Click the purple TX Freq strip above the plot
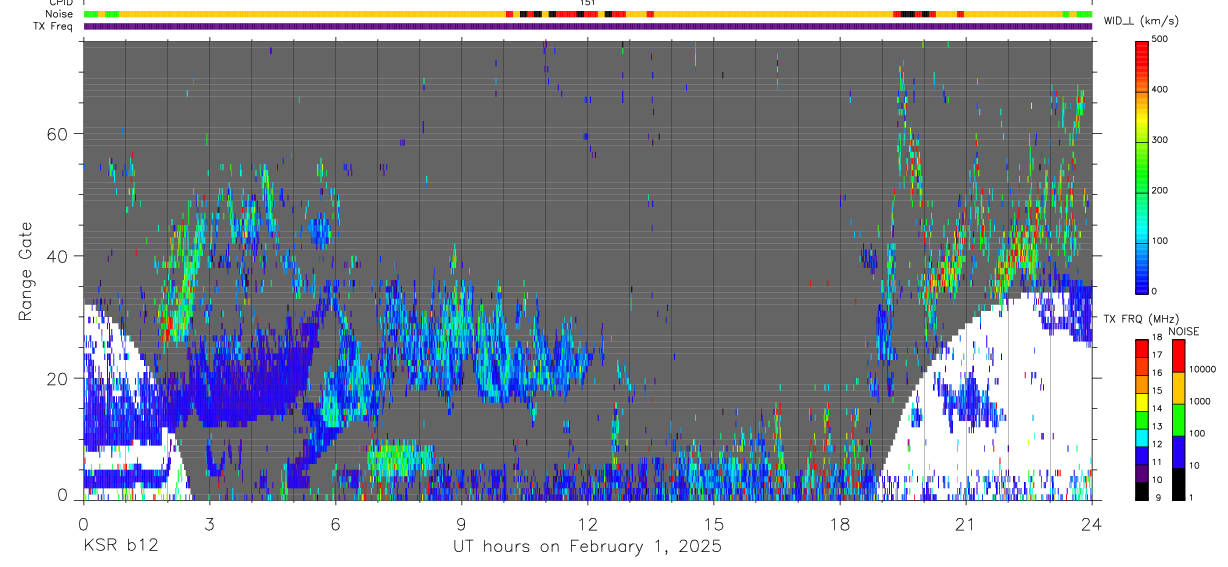1228x567 pixels. coord(588,26)
